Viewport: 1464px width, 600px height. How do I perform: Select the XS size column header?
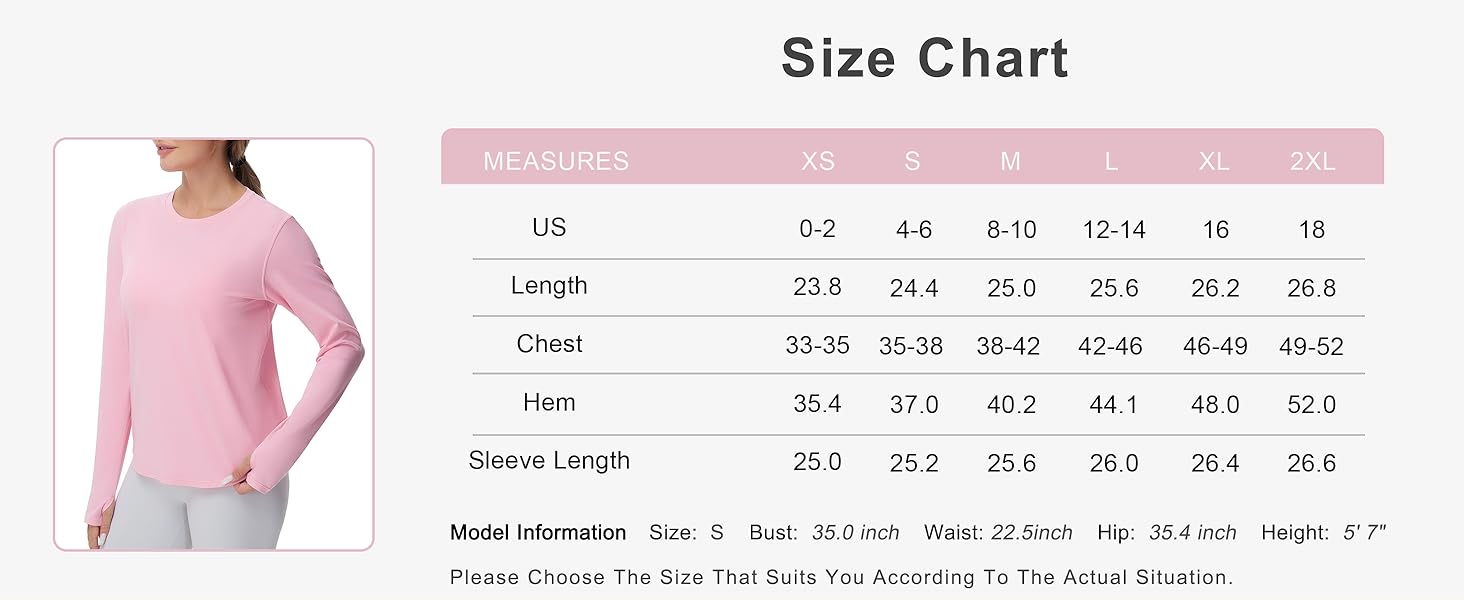tap(817, 161)
